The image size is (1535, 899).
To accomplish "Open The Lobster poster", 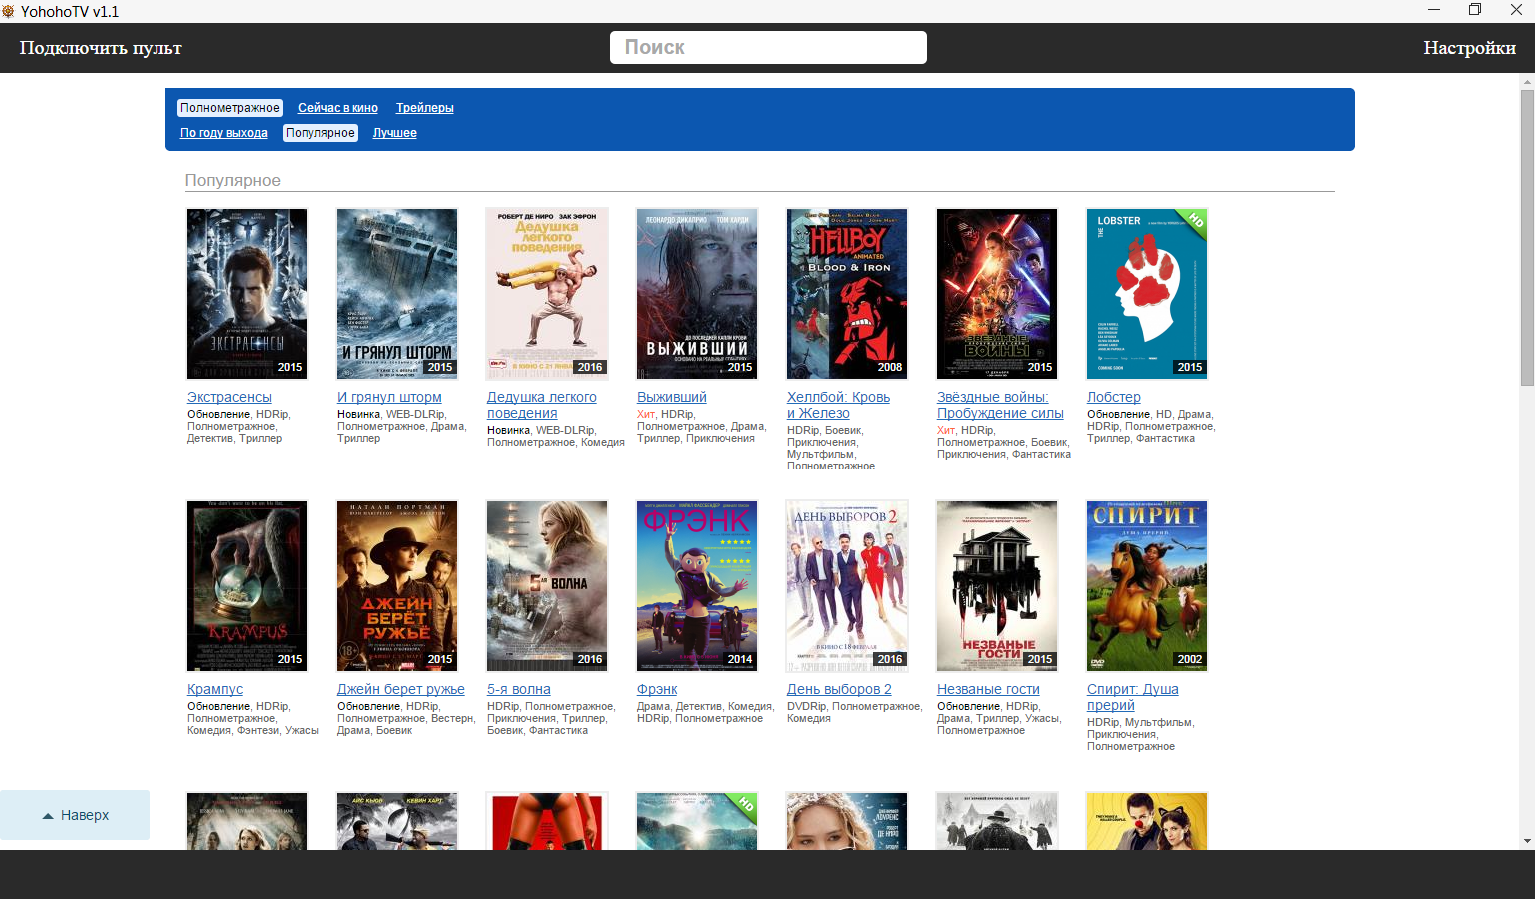I will [x=1147, y=294].
